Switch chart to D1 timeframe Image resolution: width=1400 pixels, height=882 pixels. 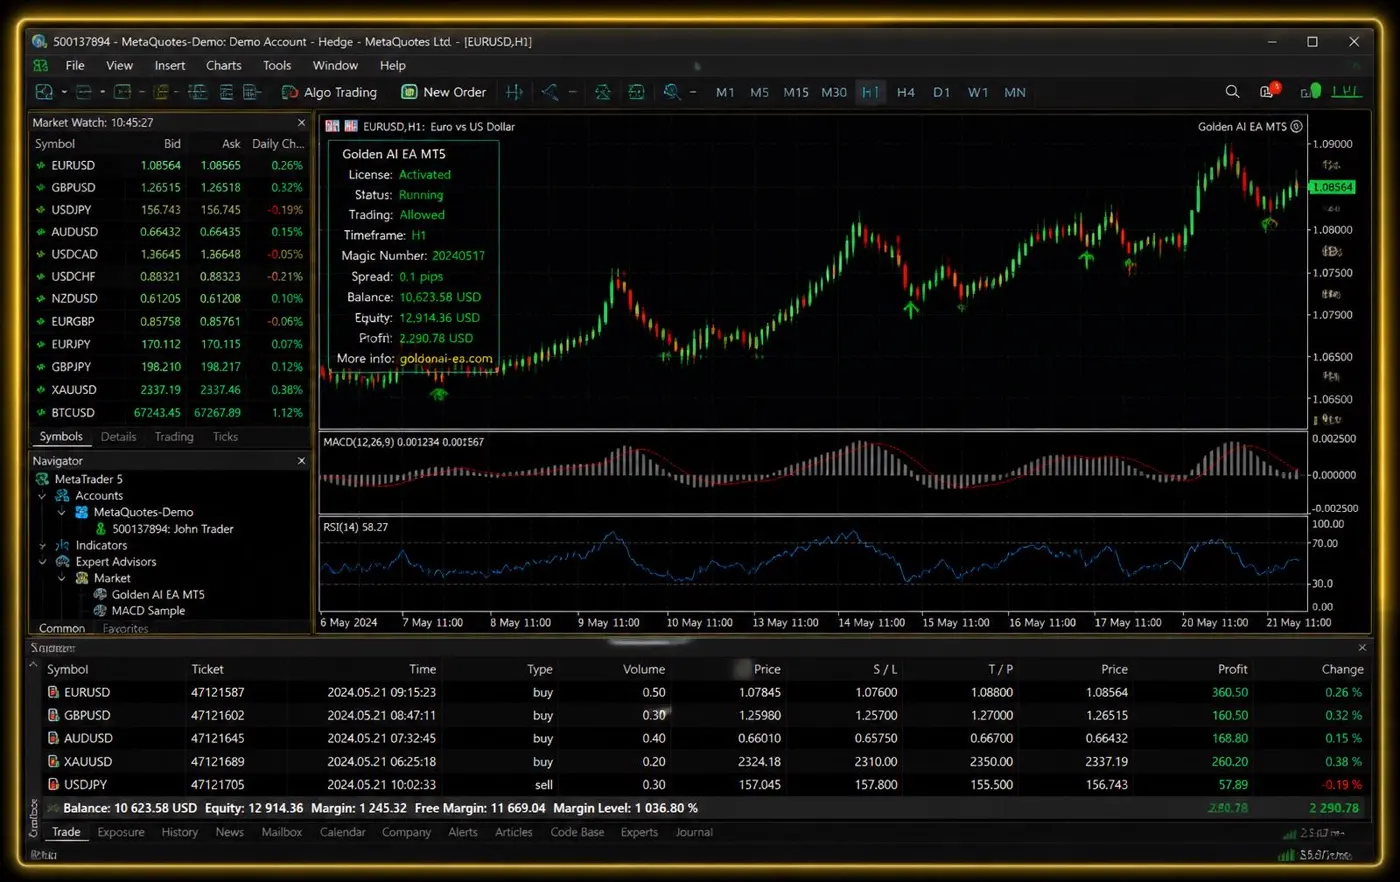coord(942,92)
